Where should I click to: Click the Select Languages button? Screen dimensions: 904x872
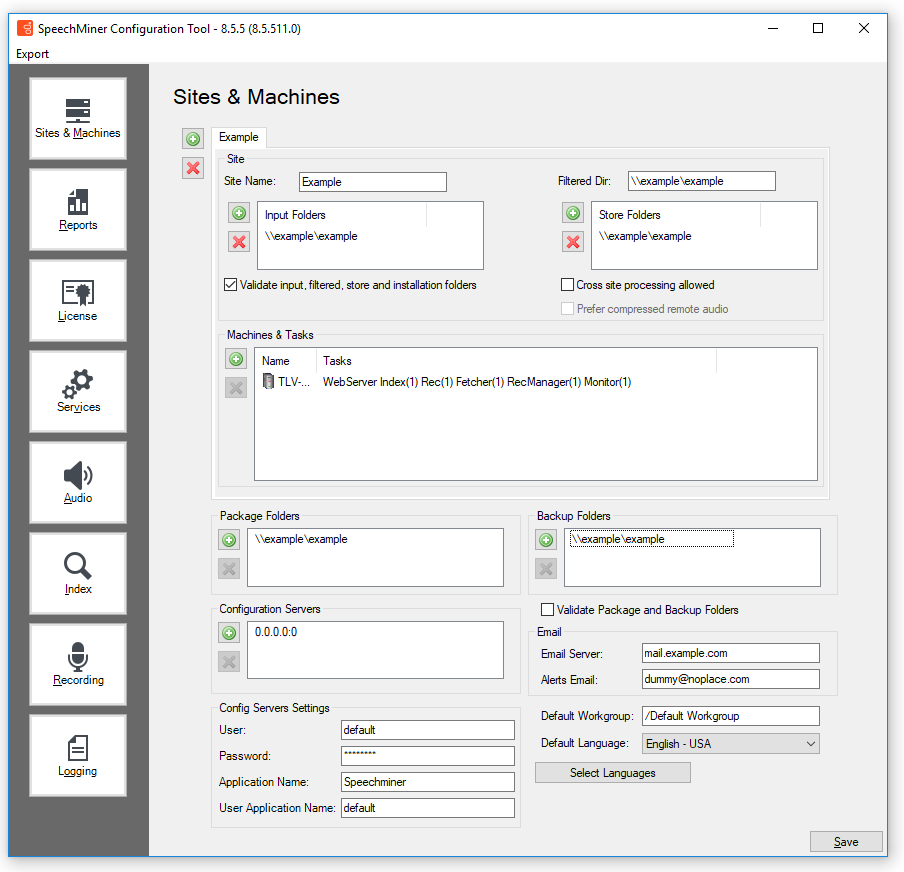pos(612,773)
